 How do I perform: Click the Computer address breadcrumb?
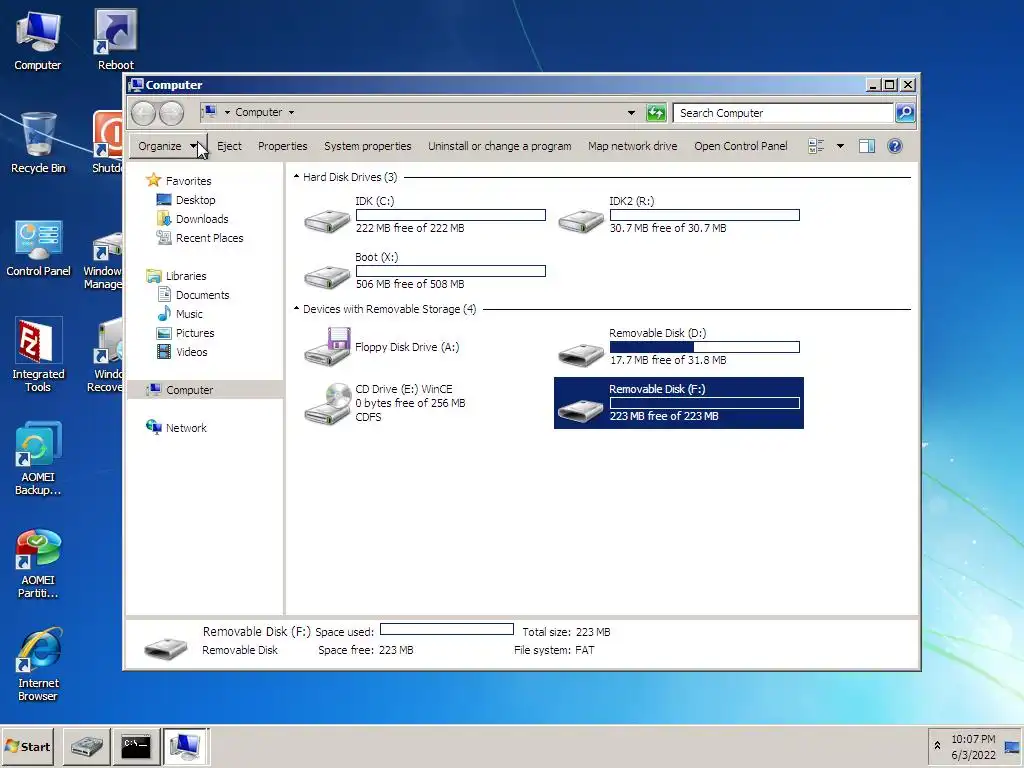[x=259, y=112]
